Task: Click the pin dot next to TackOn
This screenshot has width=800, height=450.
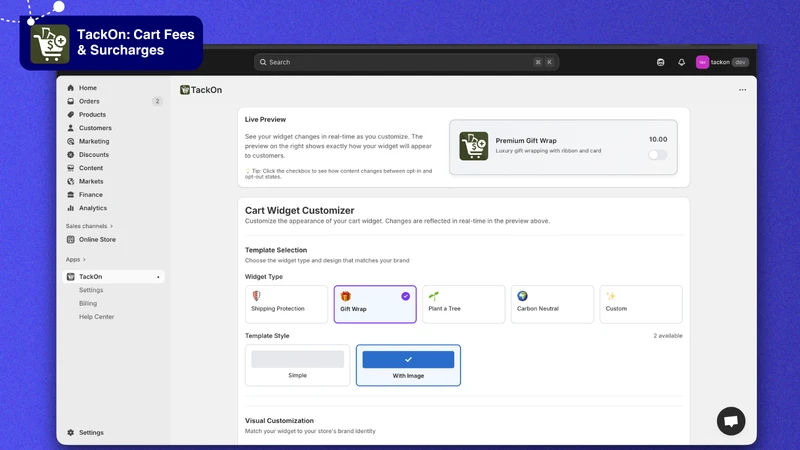Action: point(158,277)
